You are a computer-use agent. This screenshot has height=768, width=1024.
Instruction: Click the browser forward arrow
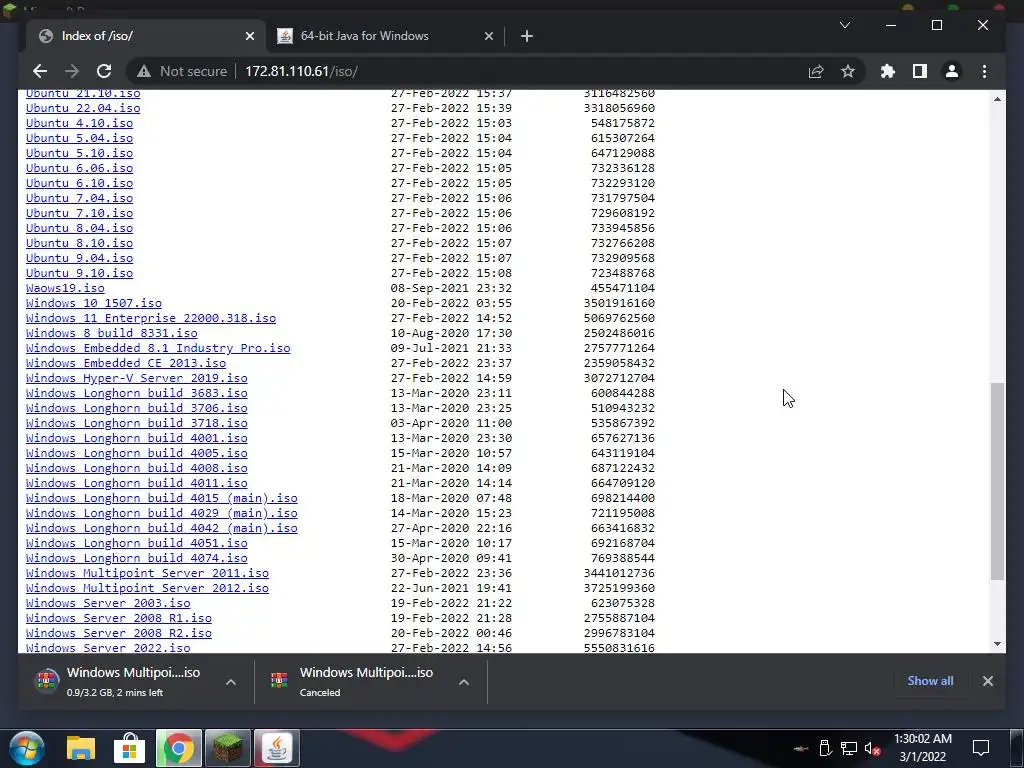pos(72,71)
